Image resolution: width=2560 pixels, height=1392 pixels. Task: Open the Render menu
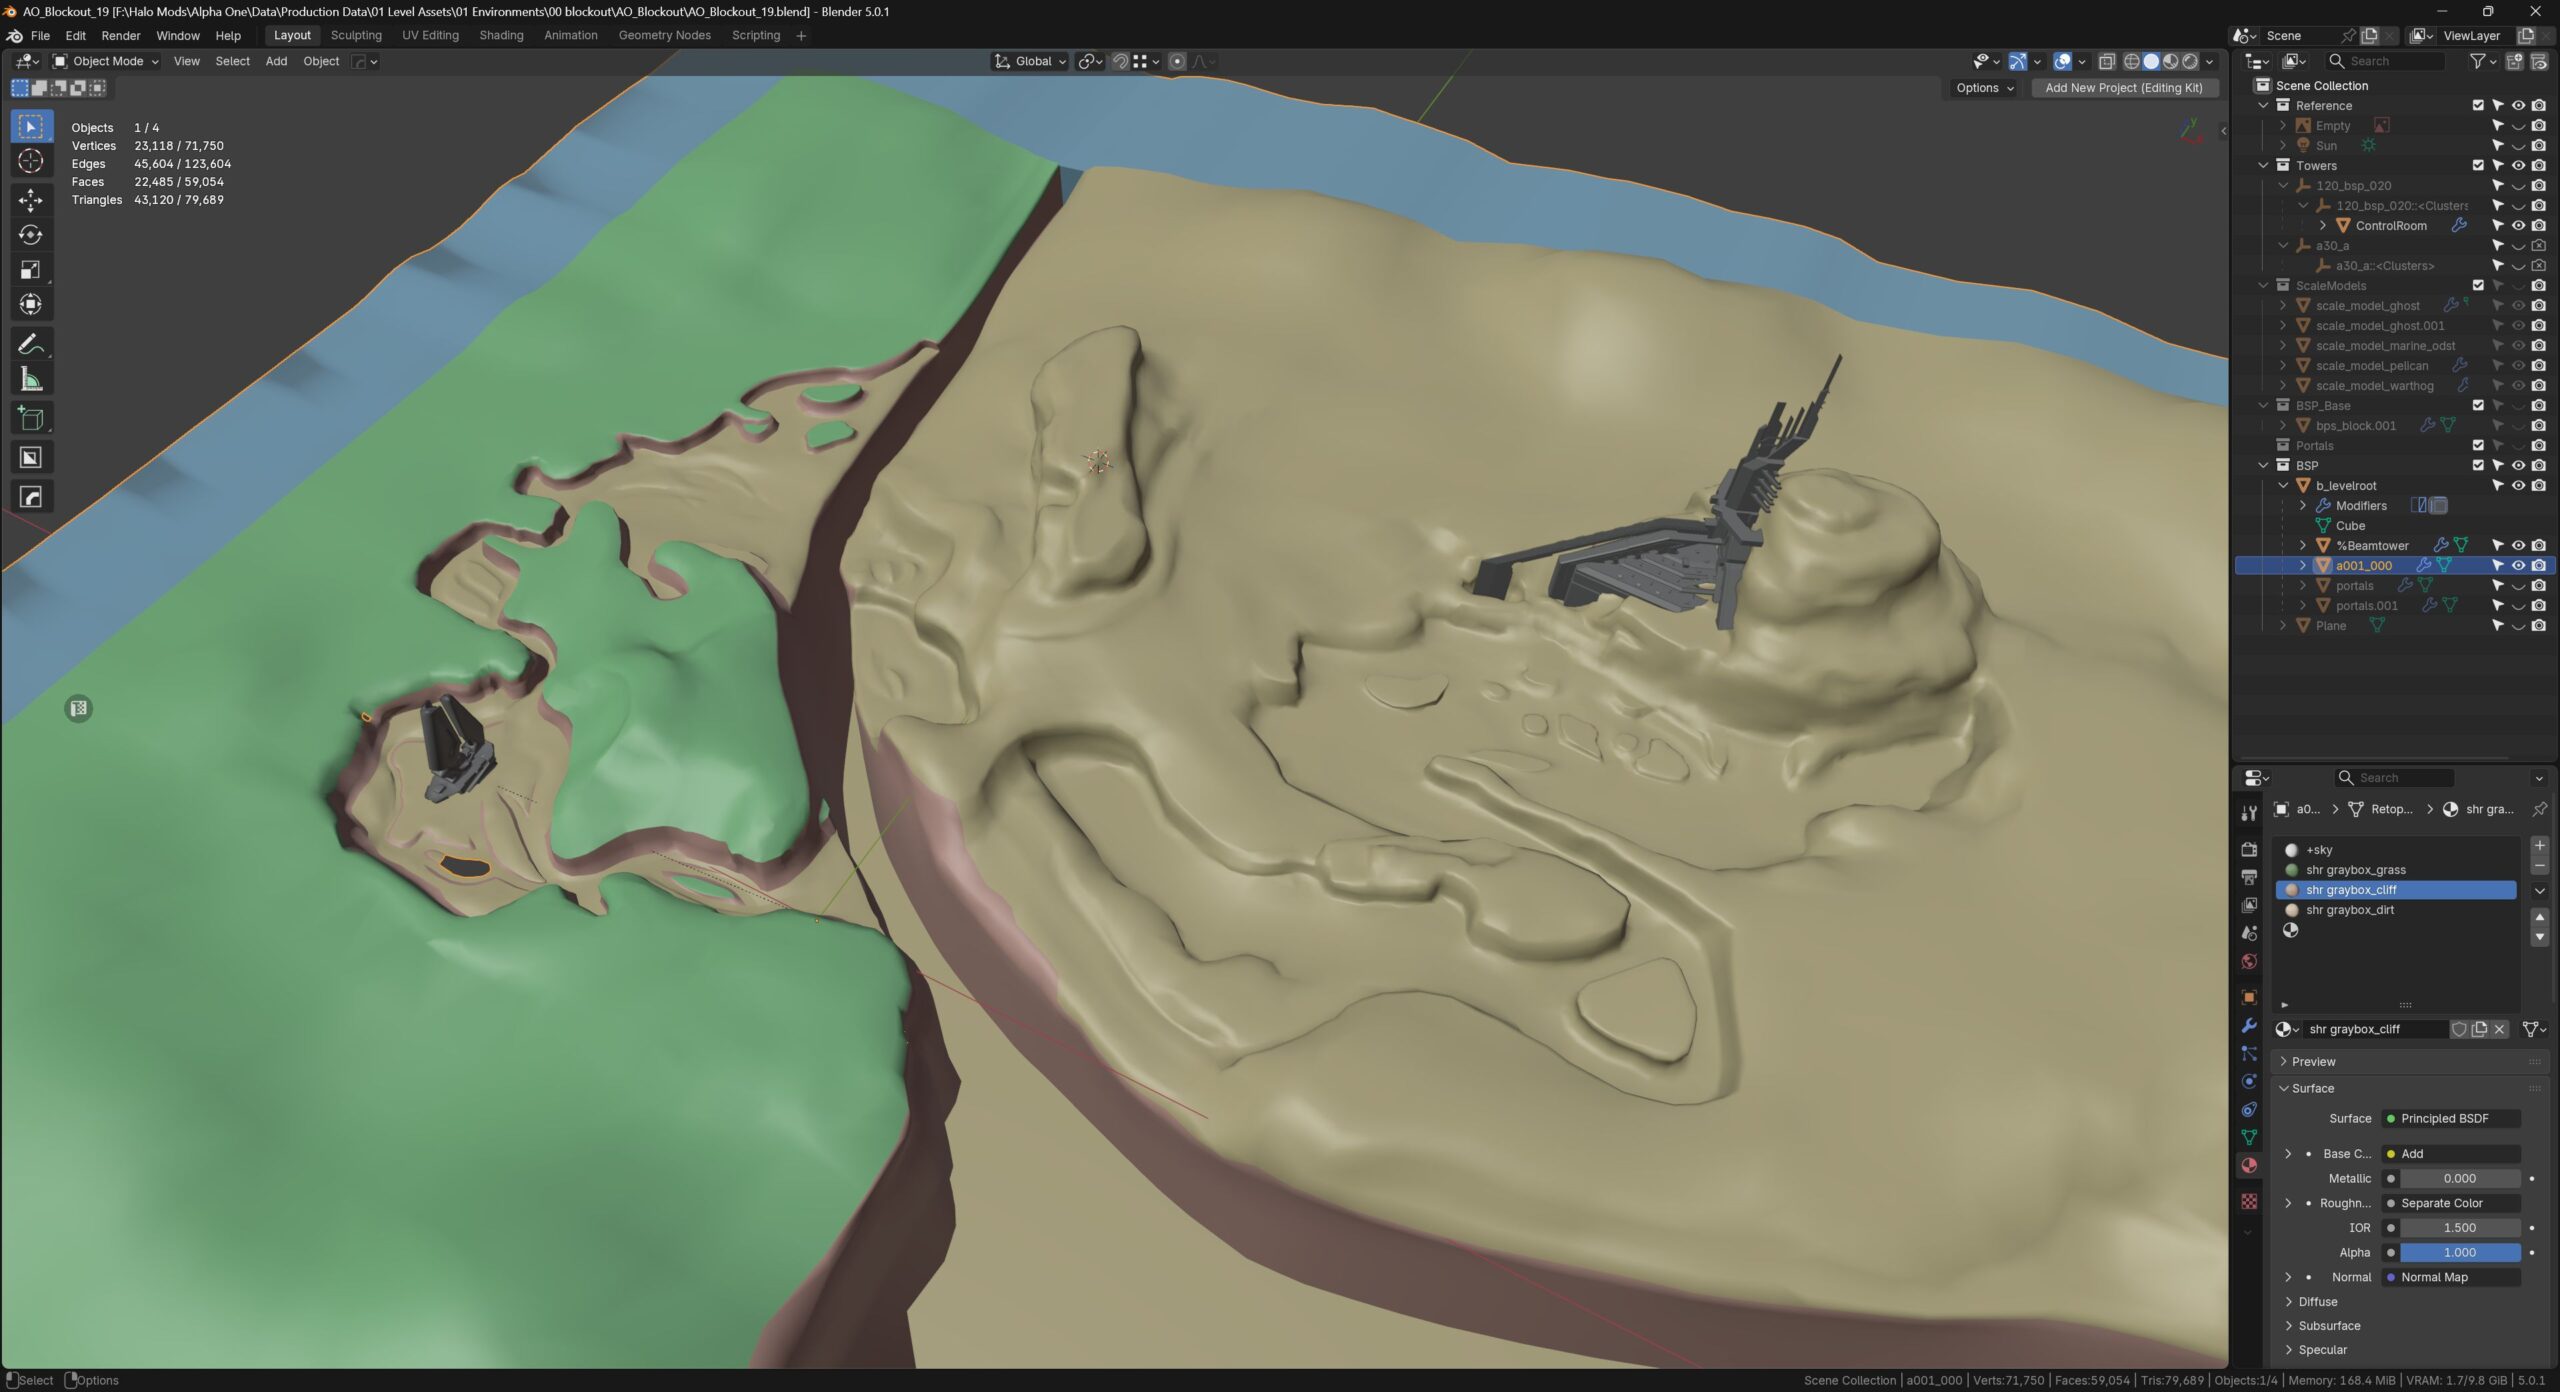(121, 35)
